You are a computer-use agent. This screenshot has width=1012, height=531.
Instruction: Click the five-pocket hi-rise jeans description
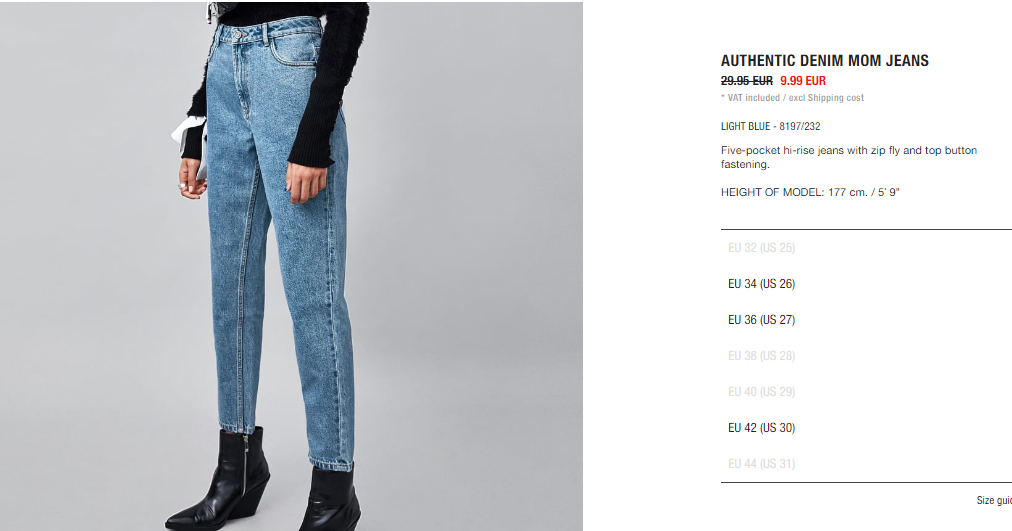[849, 157]
